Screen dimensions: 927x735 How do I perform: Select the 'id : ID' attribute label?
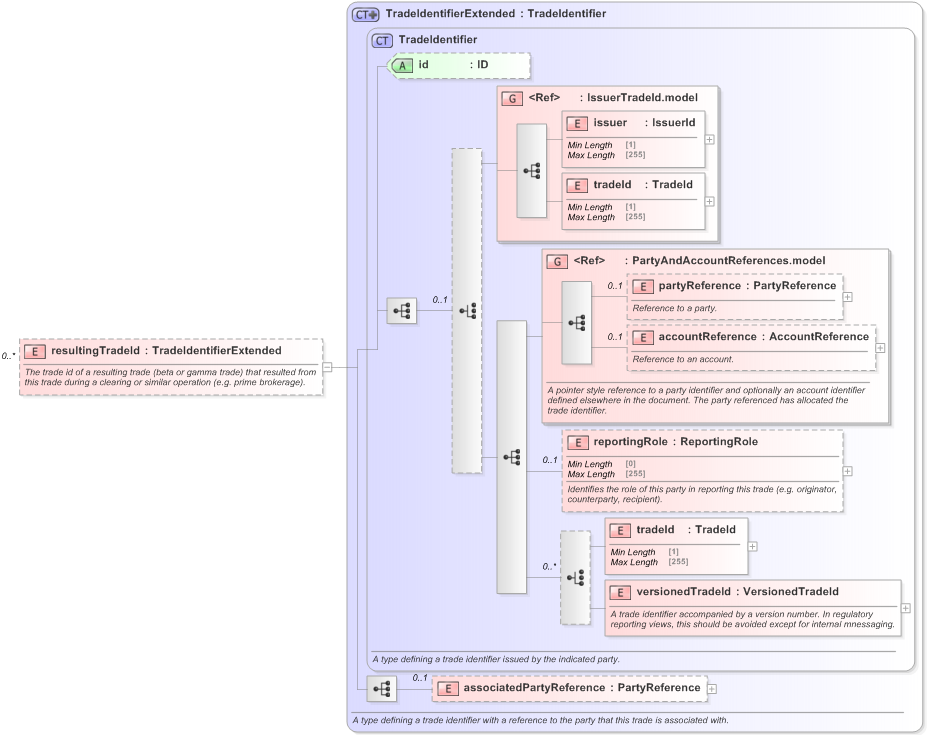(453, 64)
